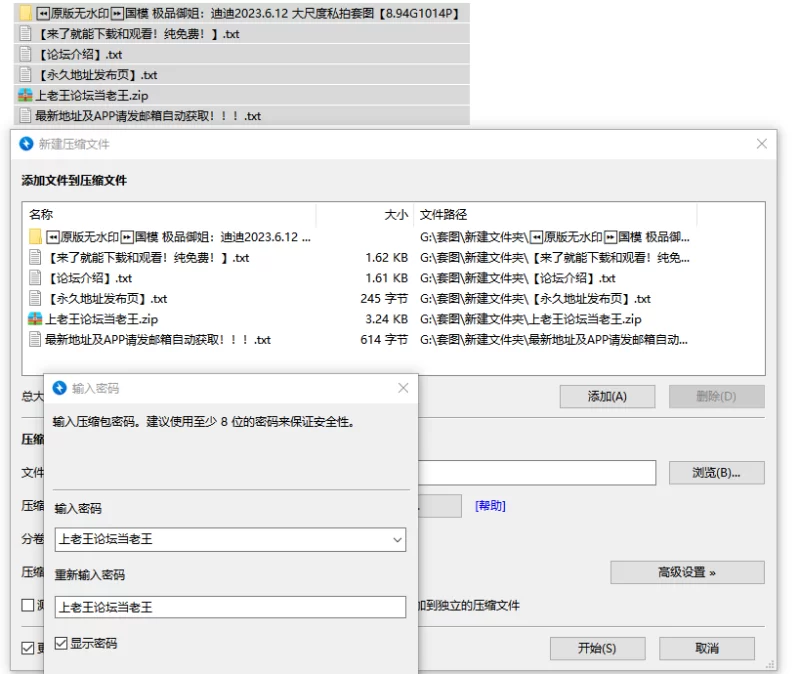Click the app icon in the 新建压缩文件 title bar
This screenshot has width=800, height=674.
(27, 144)
